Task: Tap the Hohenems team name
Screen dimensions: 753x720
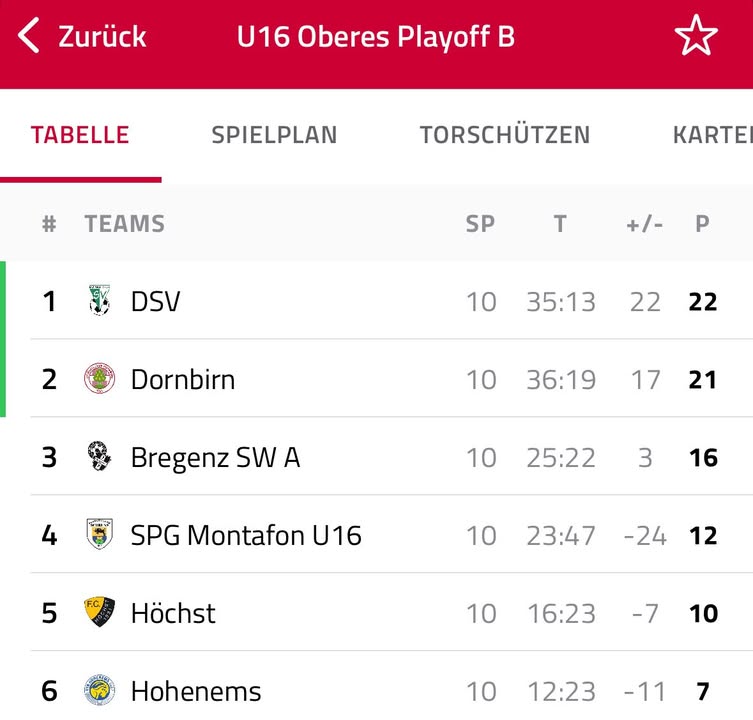Action: point(196,691)
